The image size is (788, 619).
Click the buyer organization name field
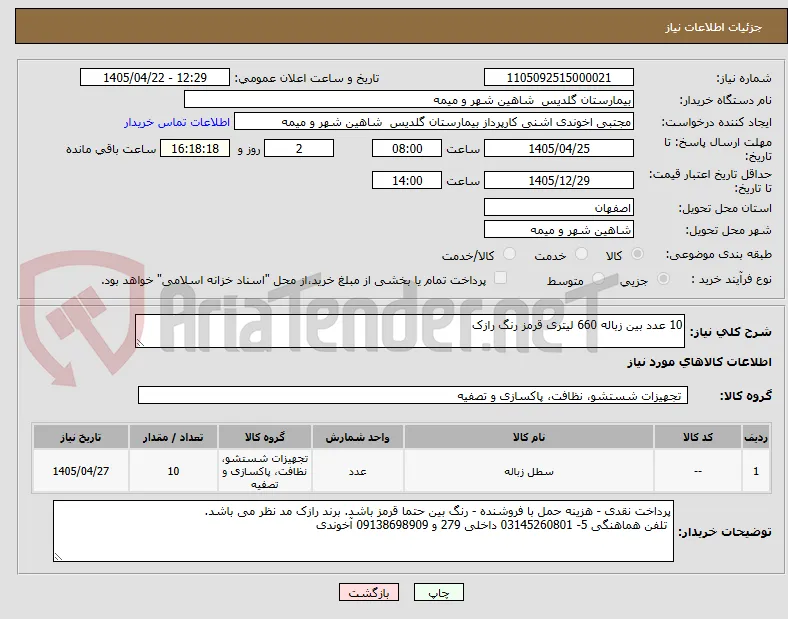[409, 99]
